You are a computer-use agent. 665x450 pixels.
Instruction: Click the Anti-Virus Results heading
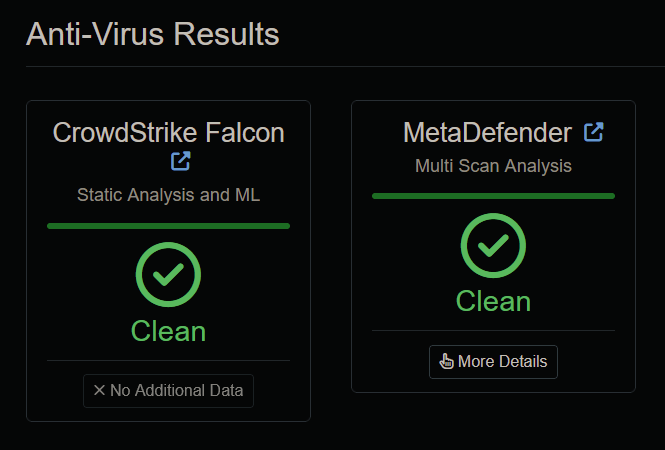coord(153,34)
